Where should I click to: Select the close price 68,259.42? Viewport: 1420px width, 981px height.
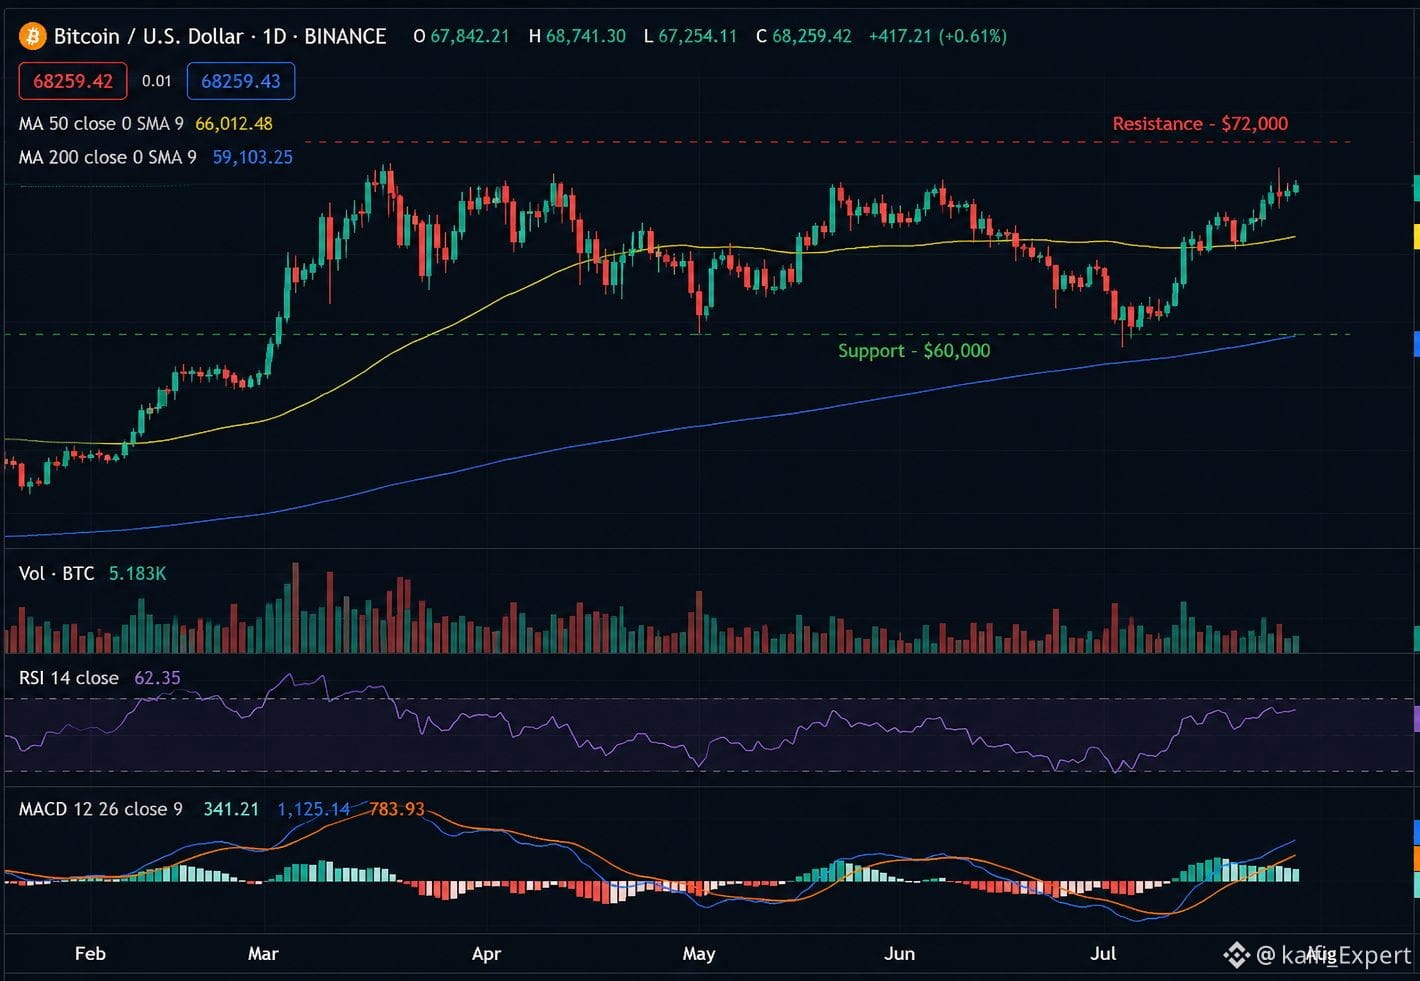click(x=812, y=36)
